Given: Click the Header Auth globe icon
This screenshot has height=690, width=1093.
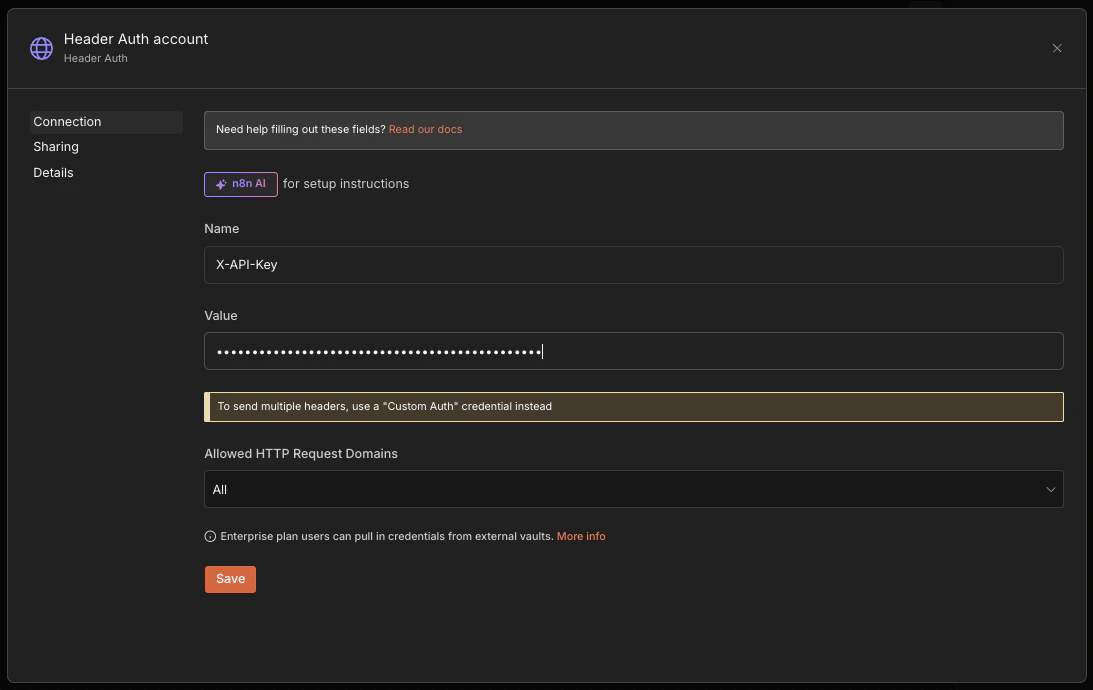Looking at the screenshot, I should click(41, 48).
